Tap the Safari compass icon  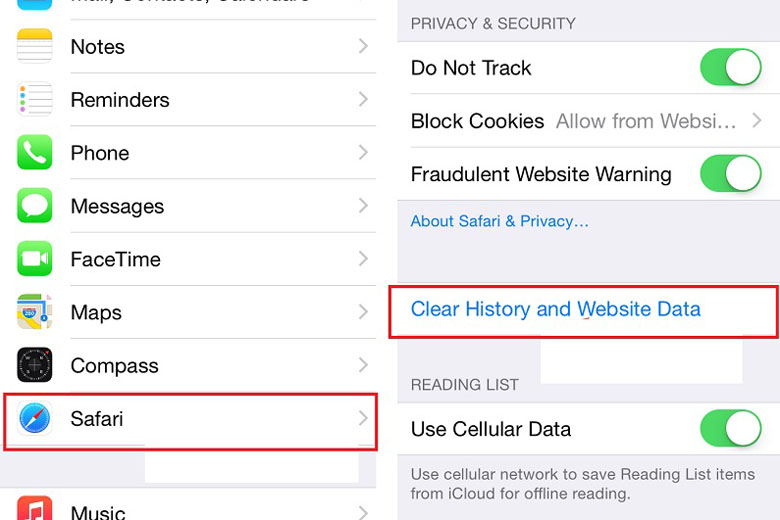[34, 418]
